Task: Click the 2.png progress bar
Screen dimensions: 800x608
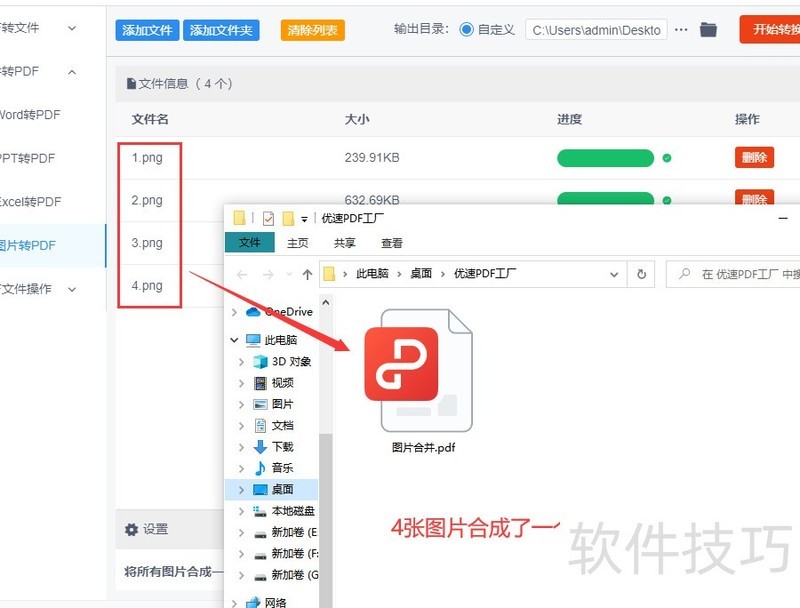Action: click(x=605, y=198)
